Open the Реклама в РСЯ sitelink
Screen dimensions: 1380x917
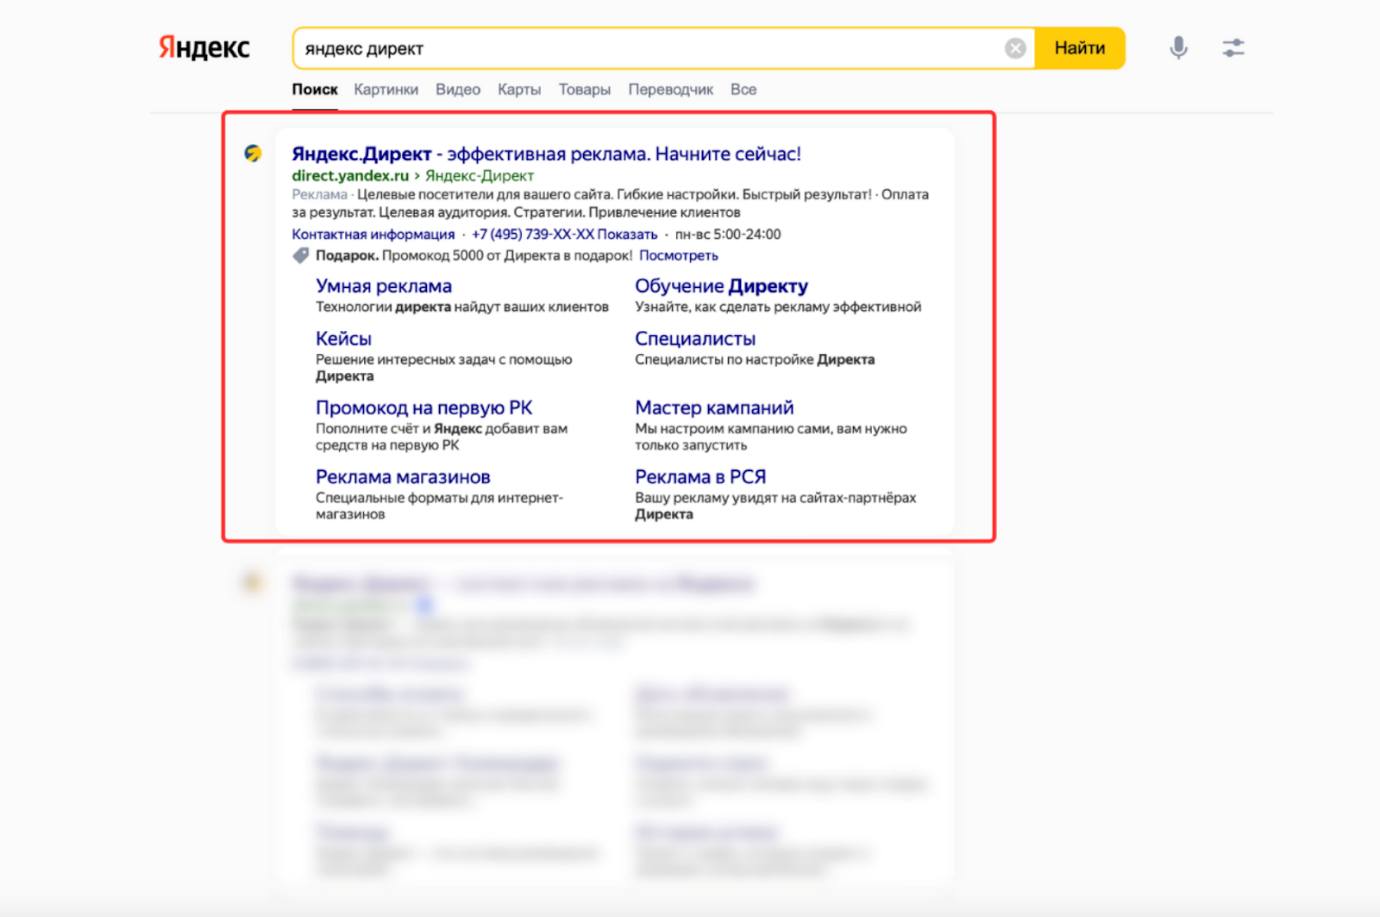click(x=700, y=477)
